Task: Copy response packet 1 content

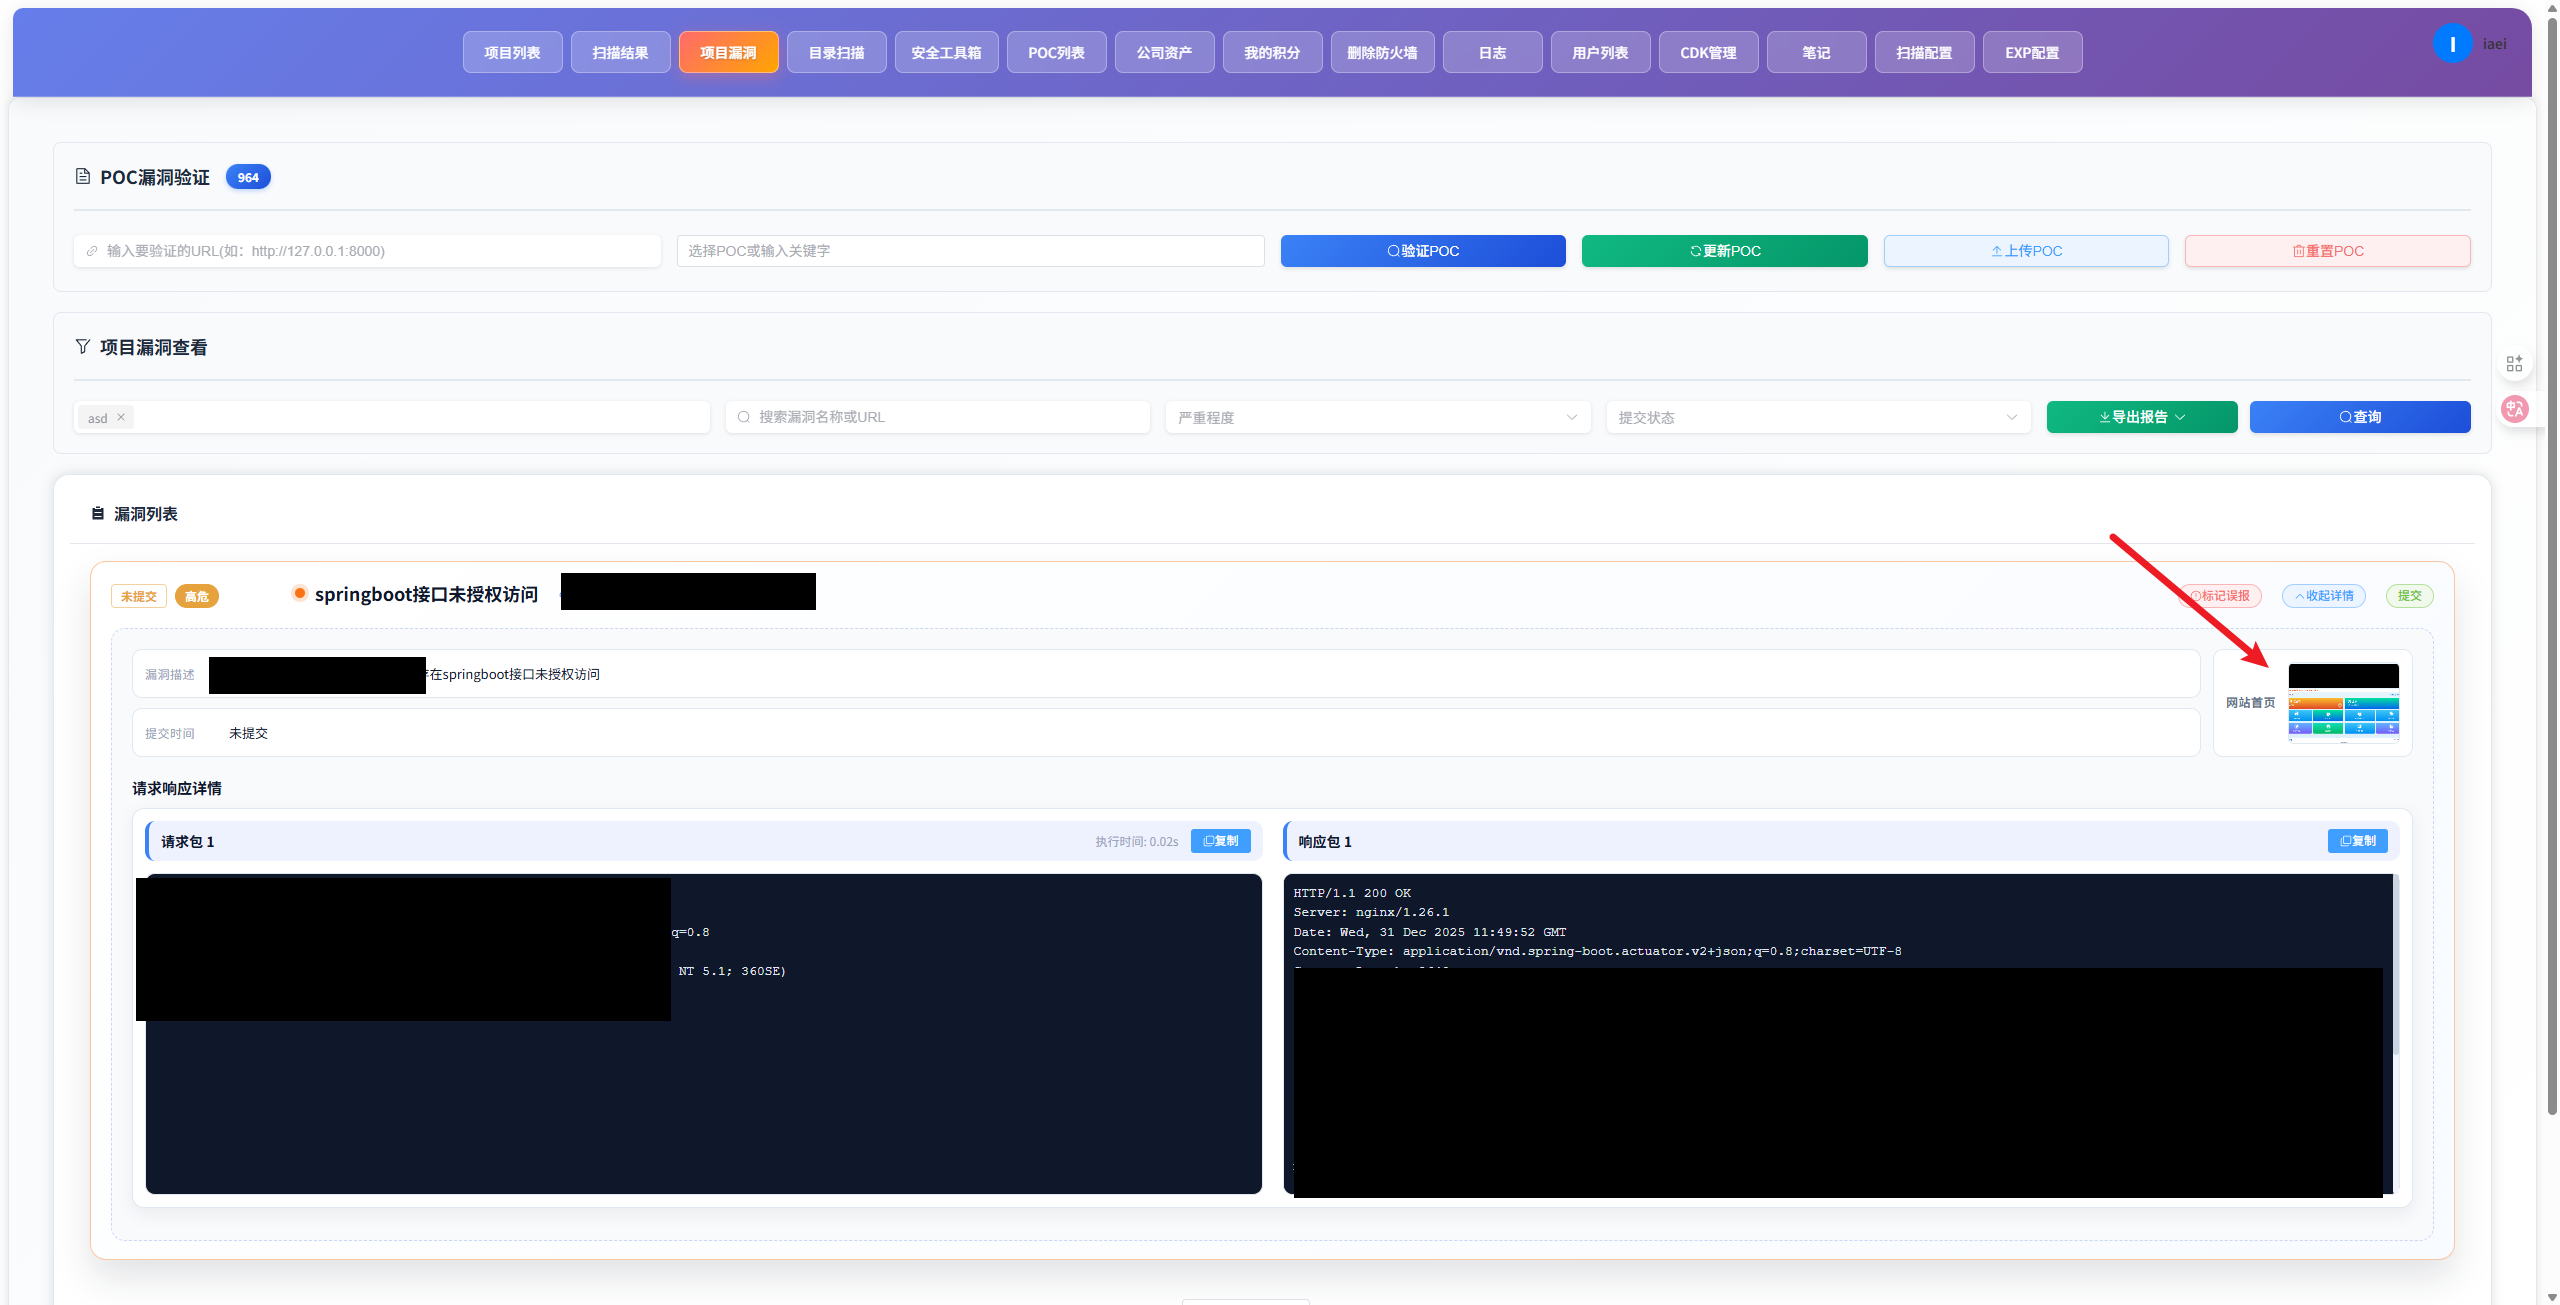Action: coord(2357,841)
